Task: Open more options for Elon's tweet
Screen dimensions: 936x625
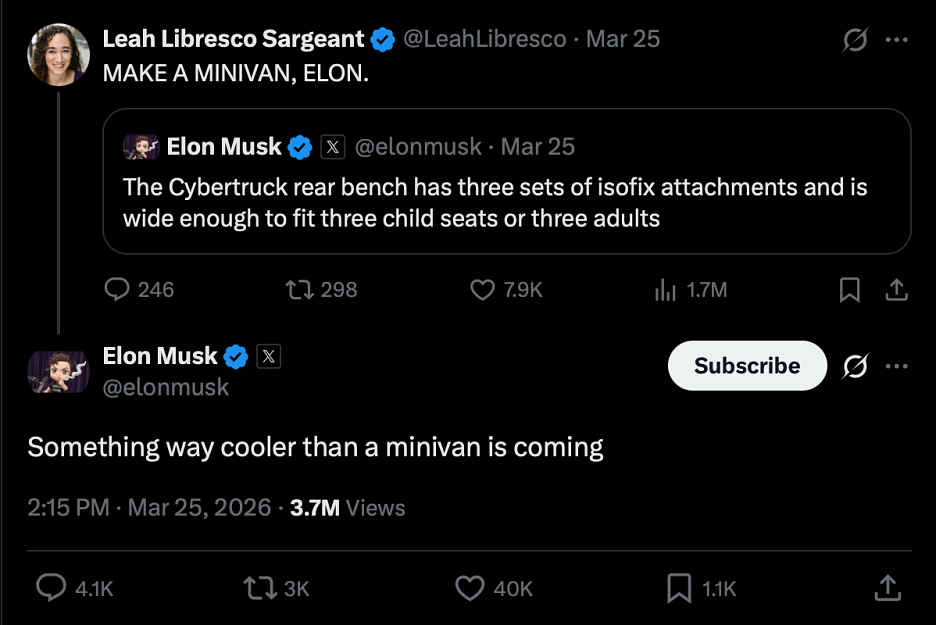Action: (x=897, y=366)
